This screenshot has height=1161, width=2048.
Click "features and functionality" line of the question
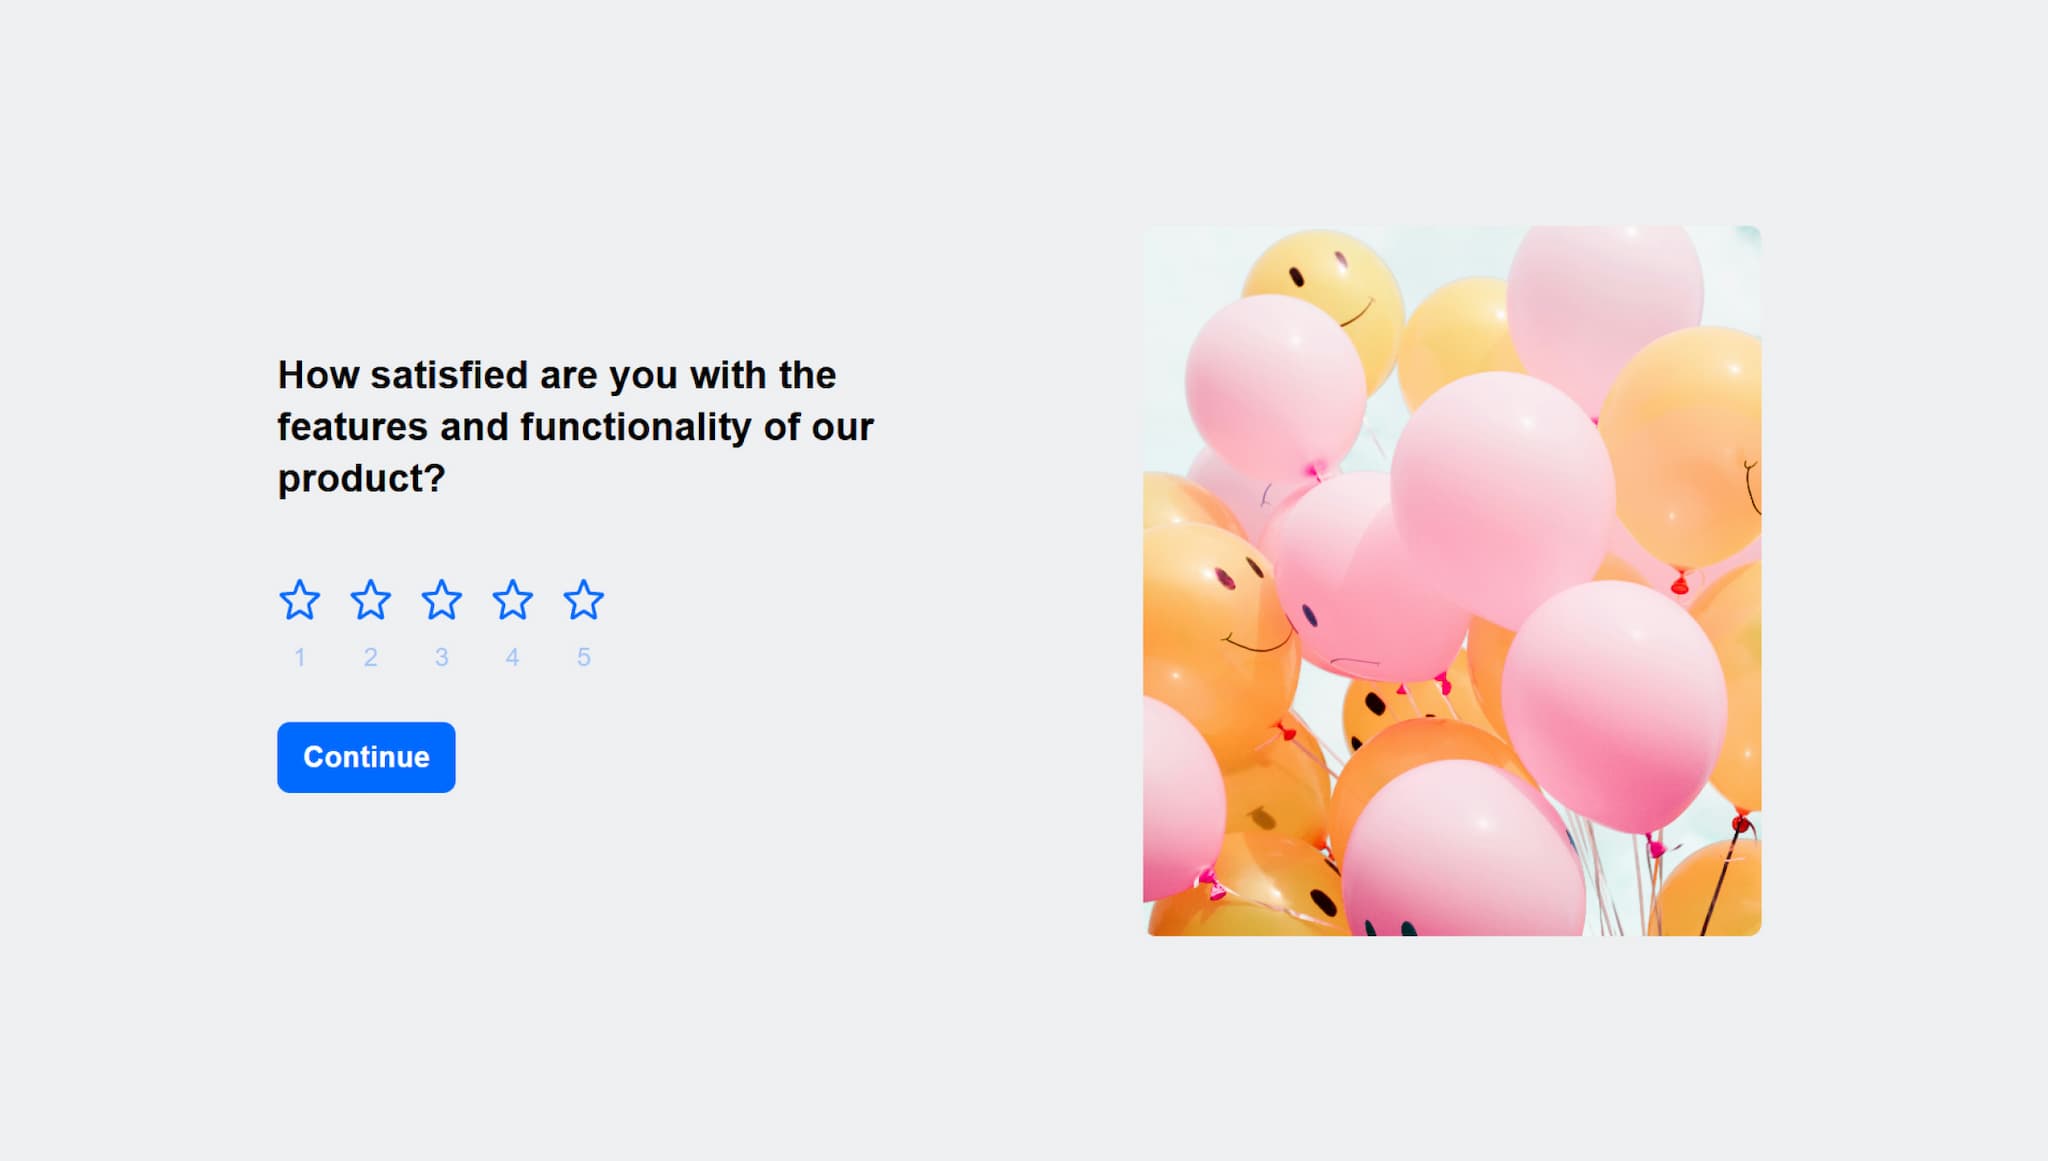pos(514,427)
